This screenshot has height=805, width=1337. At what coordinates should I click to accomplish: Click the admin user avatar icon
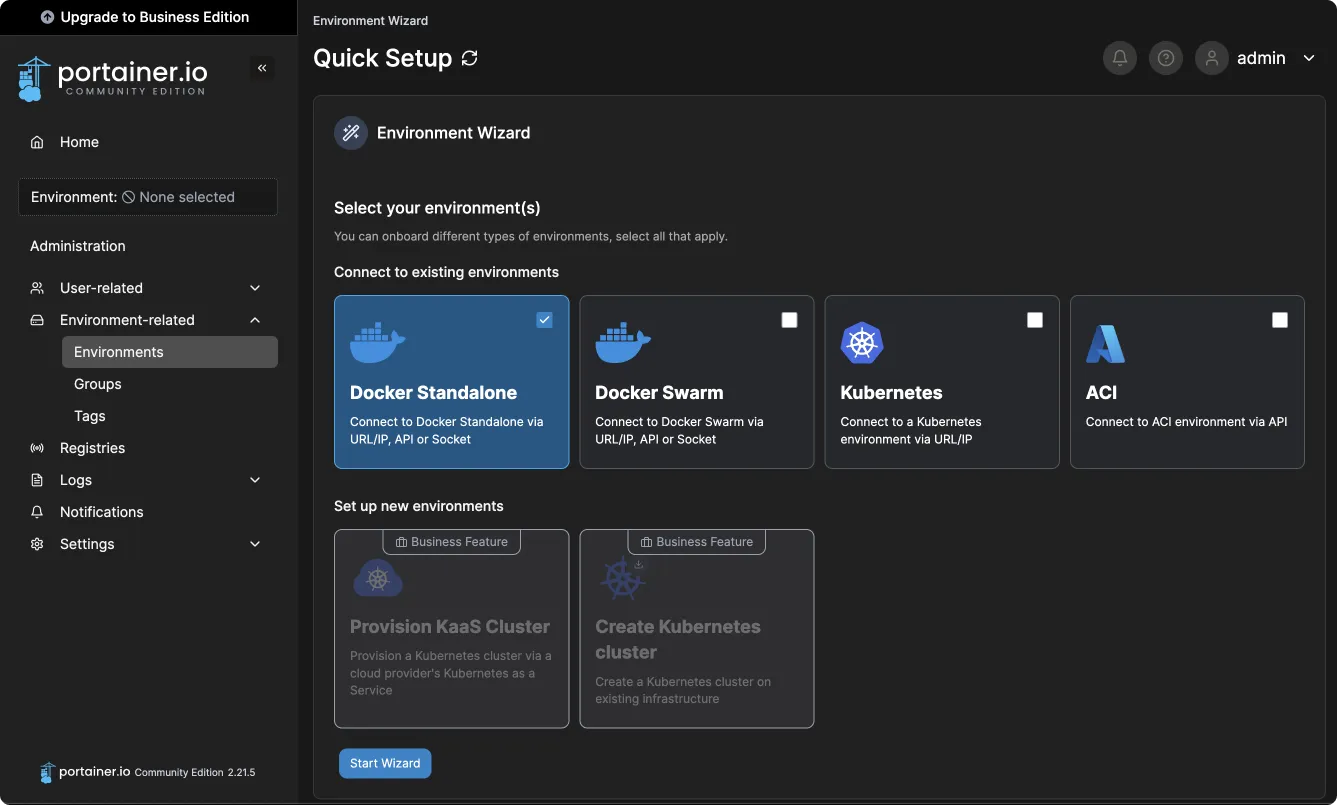[1212, 58]
